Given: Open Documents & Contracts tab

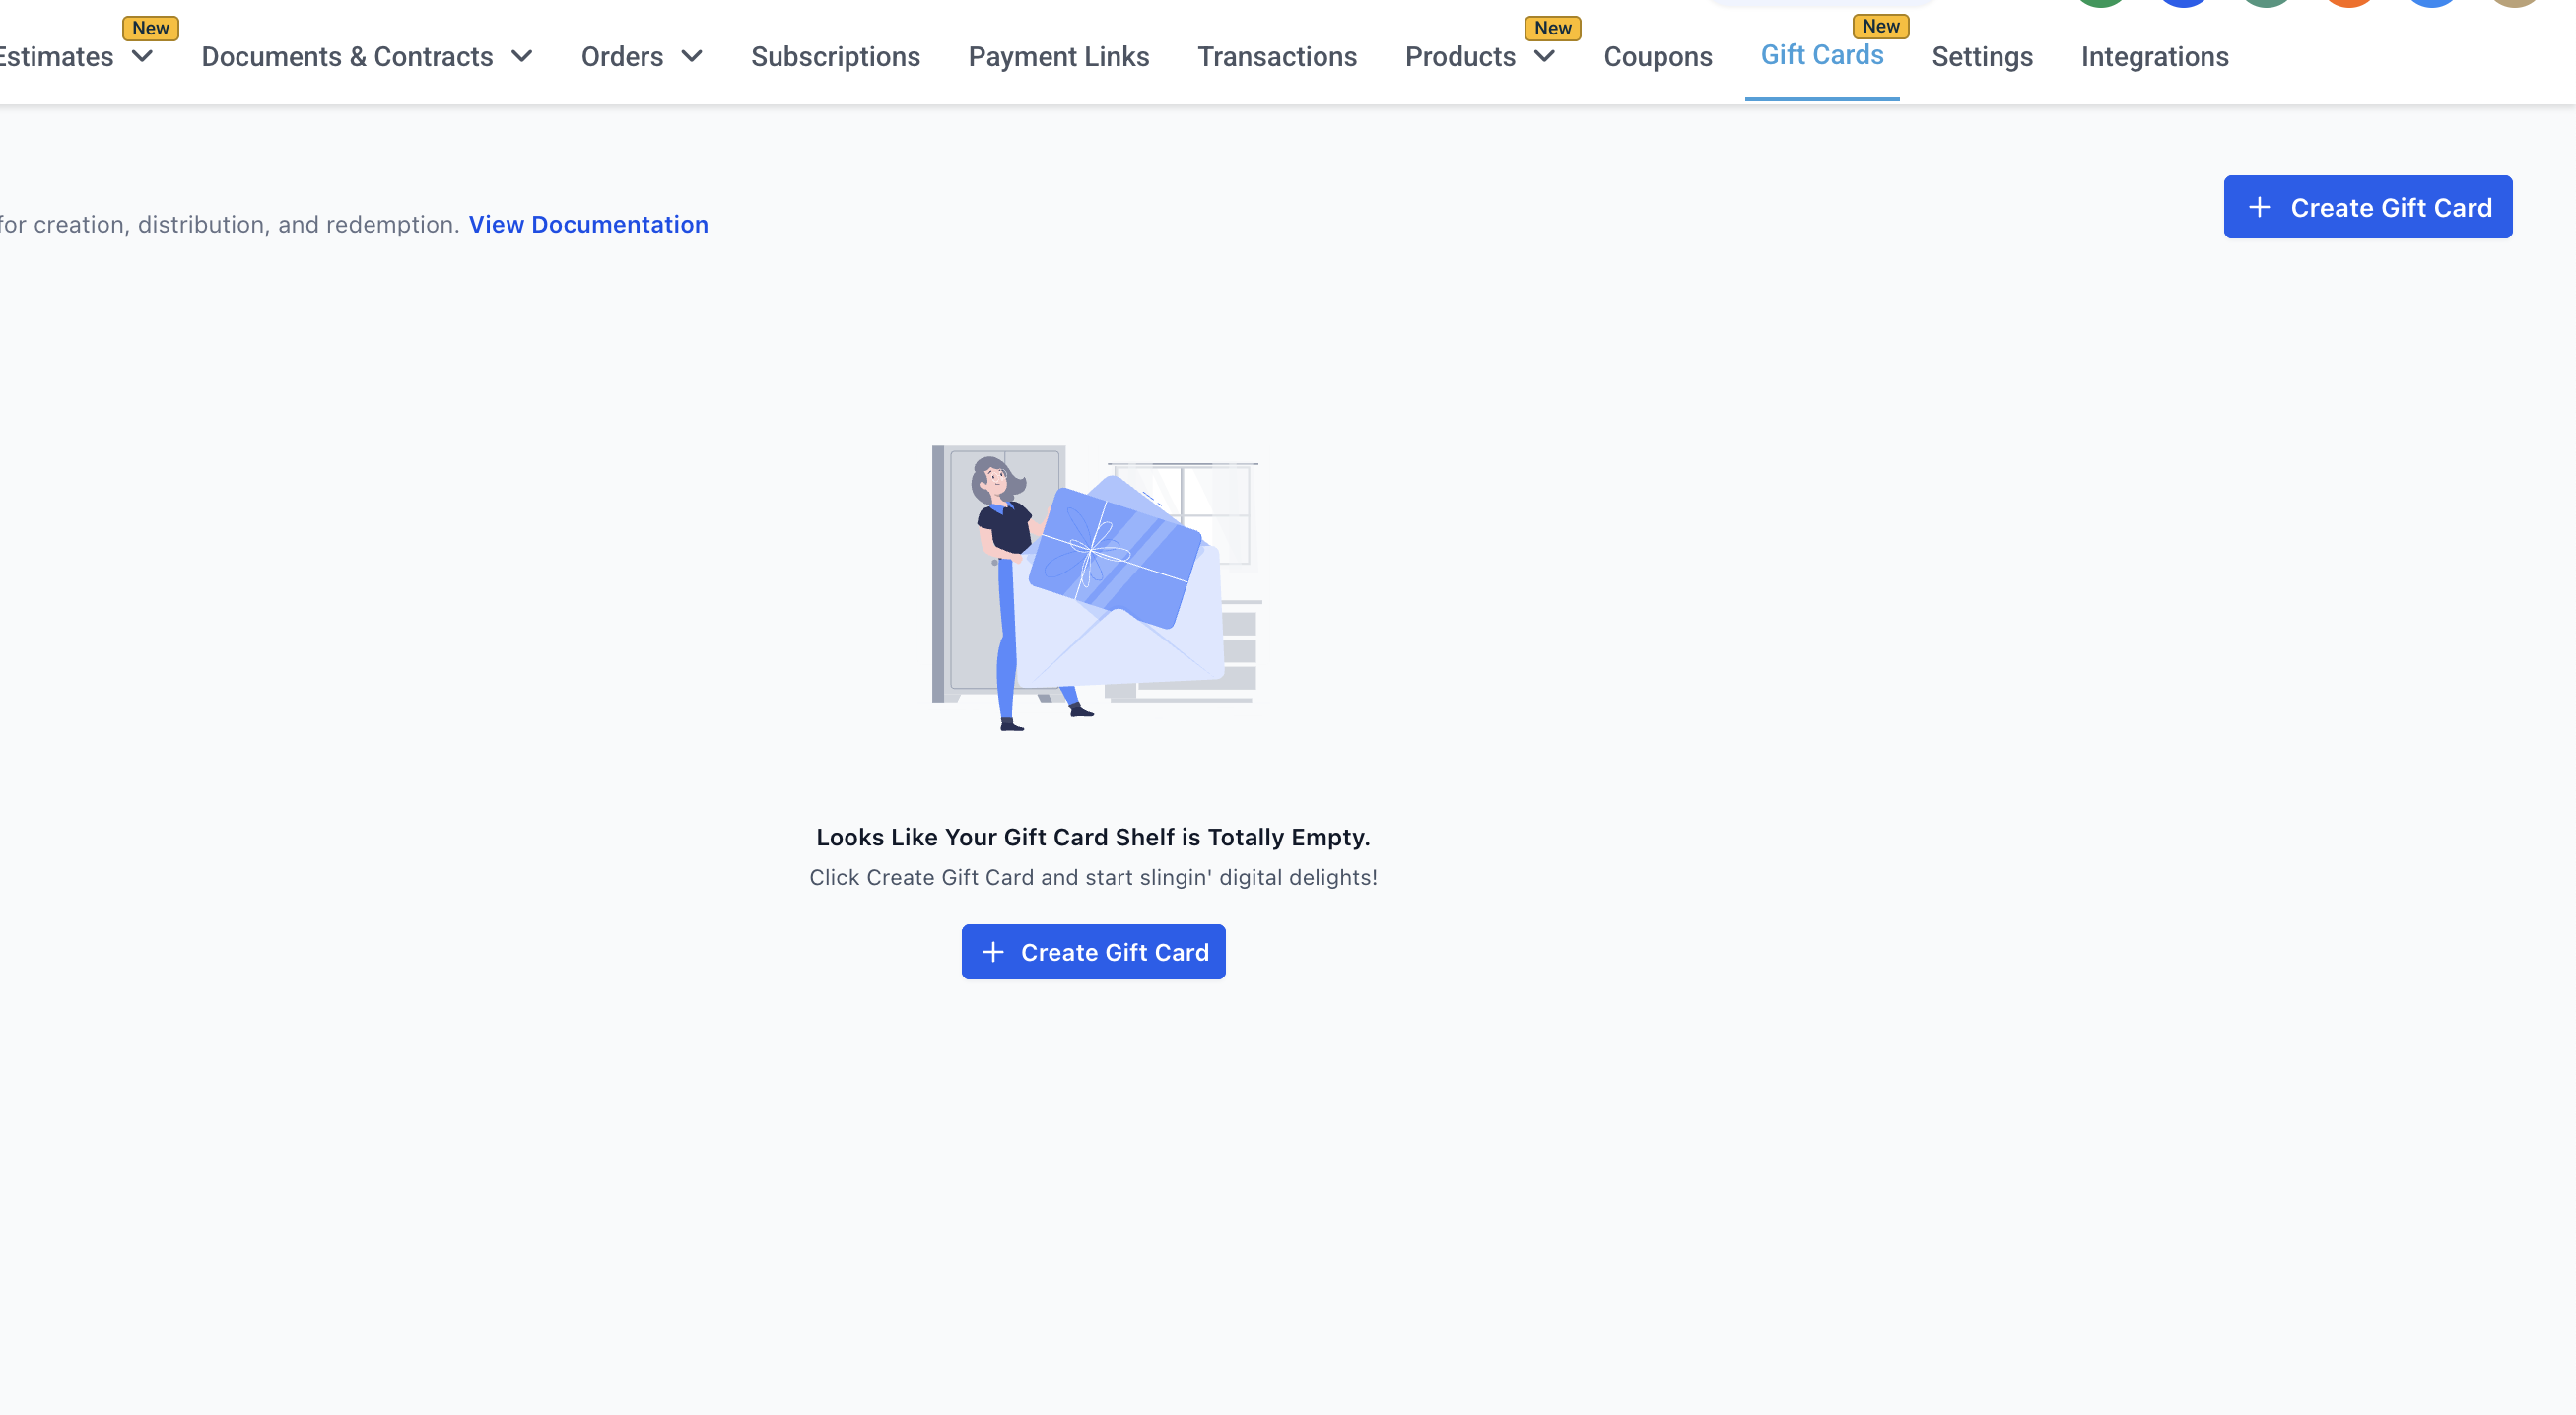Looking at the screenshot, I should (347, 57).
